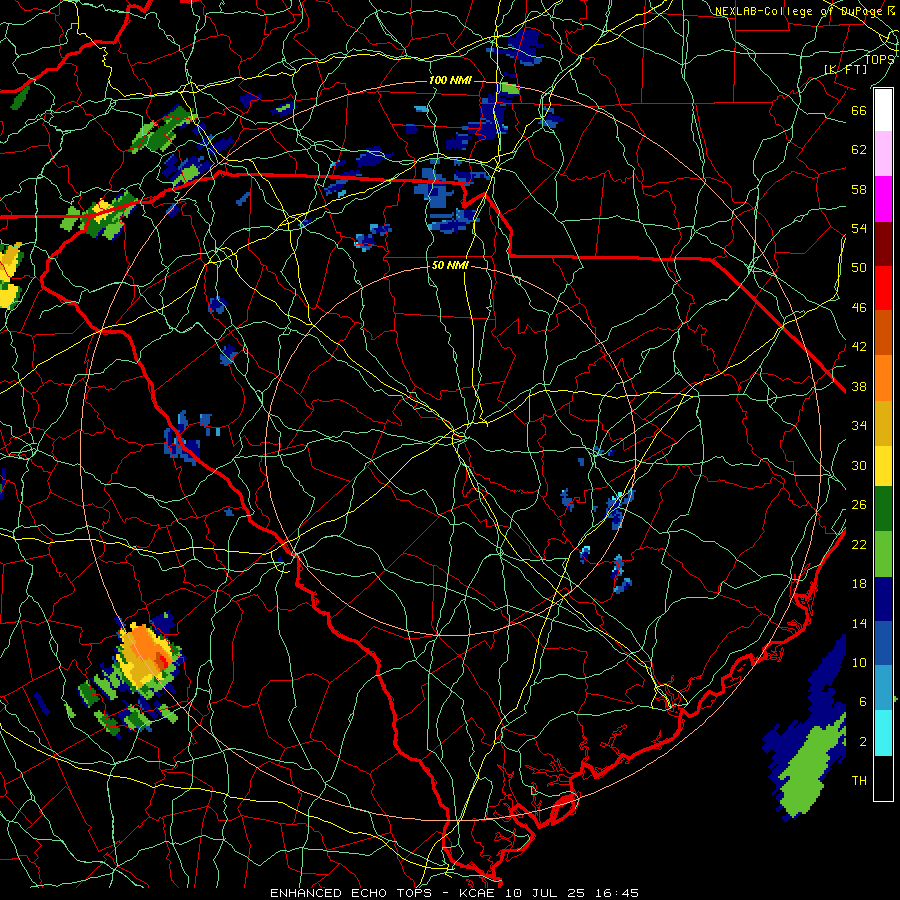The width and height of the screenshot is (900, 900).
Task: Click the navy blue legend swatch
Action: click(883, 599)
